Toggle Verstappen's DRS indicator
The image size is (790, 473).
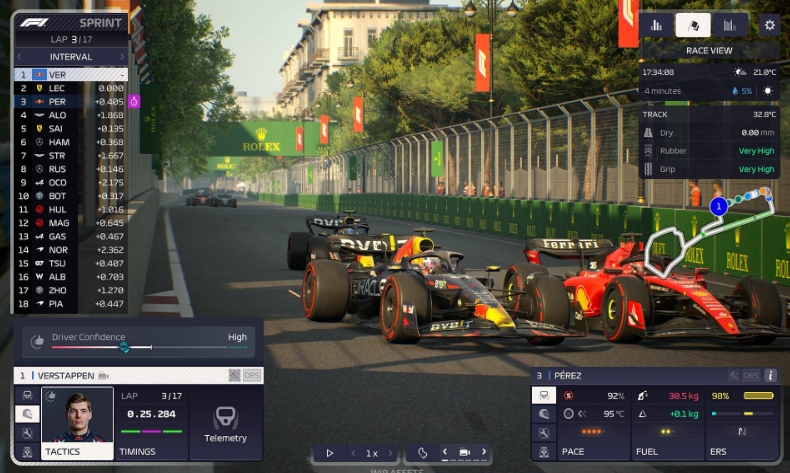(x=252, y=375)
